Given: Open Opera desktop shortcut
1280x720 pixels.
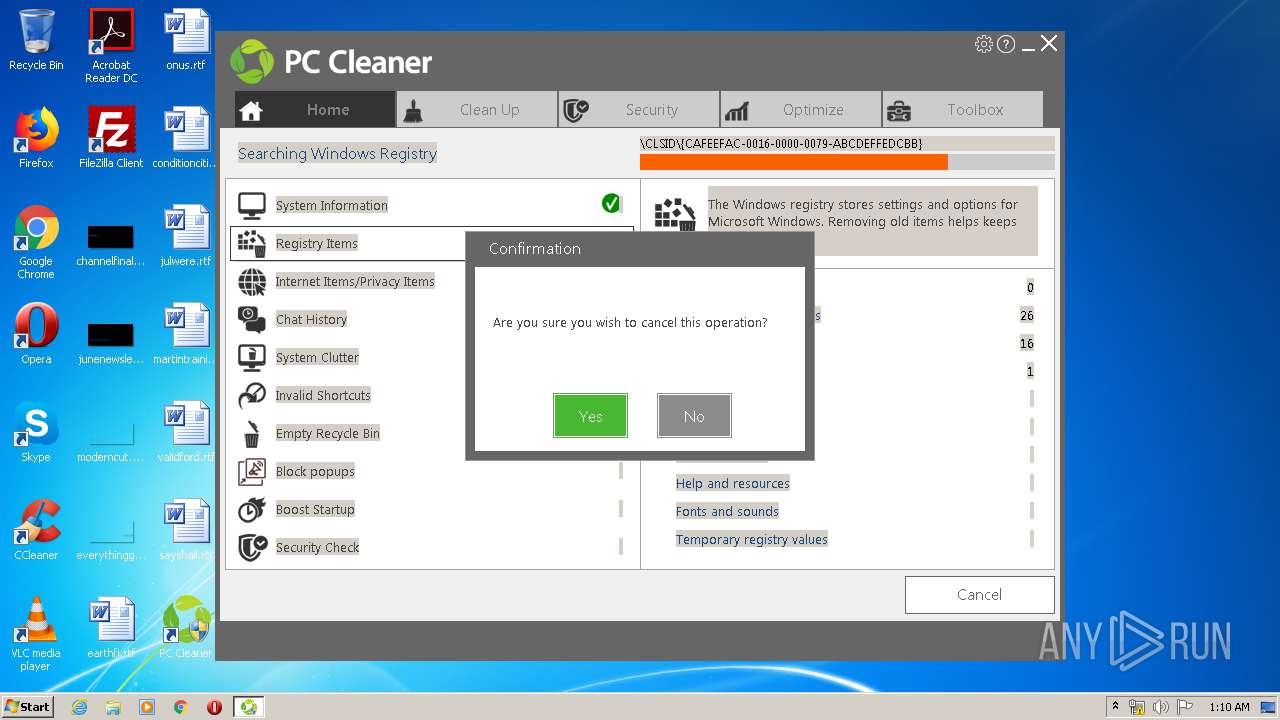Looking at the screenshot, I should [36, 334].
